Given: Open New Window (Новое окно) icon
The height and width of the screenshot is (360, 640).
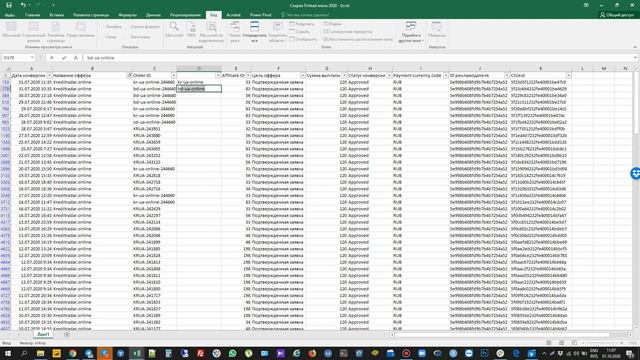Looking at the screenshot, I should pos(235,31).
